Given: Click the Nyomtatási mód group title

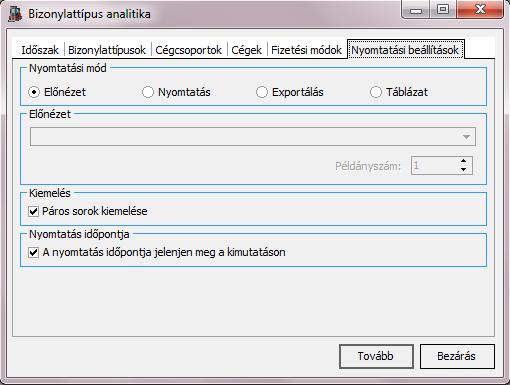Looking at the screenshot, I should point(68,68).
